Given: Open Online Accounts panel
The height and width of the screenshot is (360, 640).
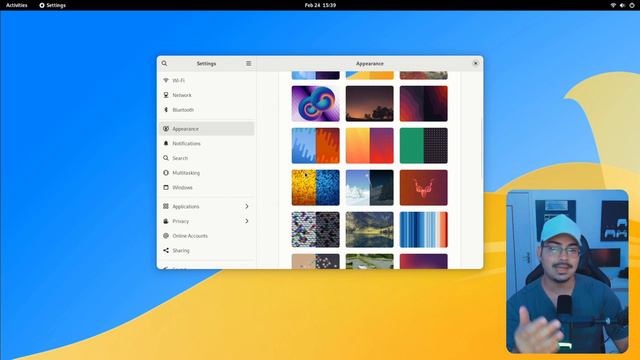Looking at the screenshot, I should tap(207, 236).
